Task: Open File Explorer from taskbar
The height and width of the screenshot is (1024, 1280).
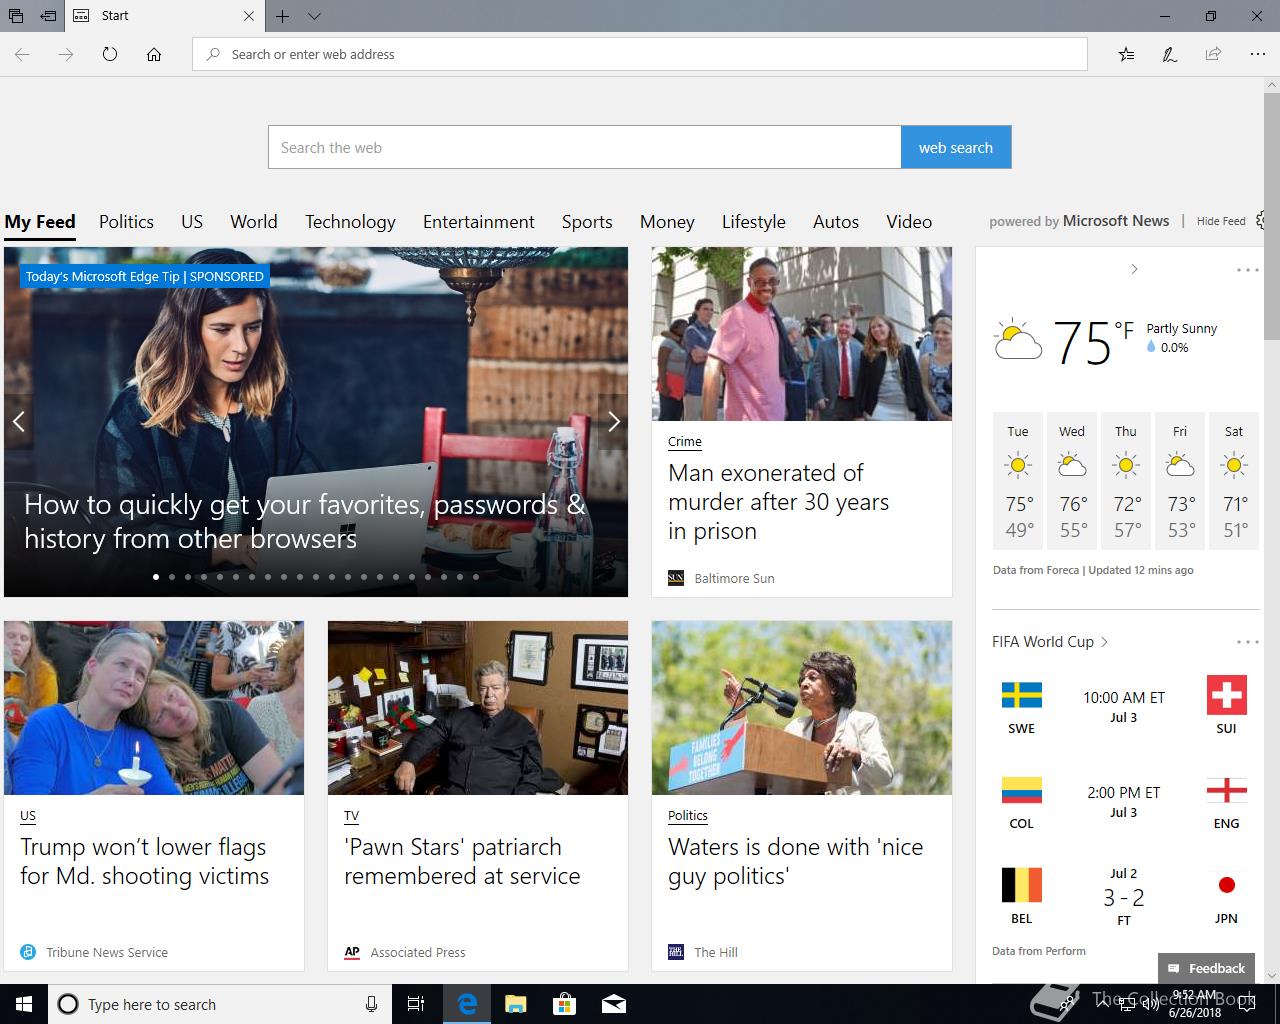Action: 515,1004
